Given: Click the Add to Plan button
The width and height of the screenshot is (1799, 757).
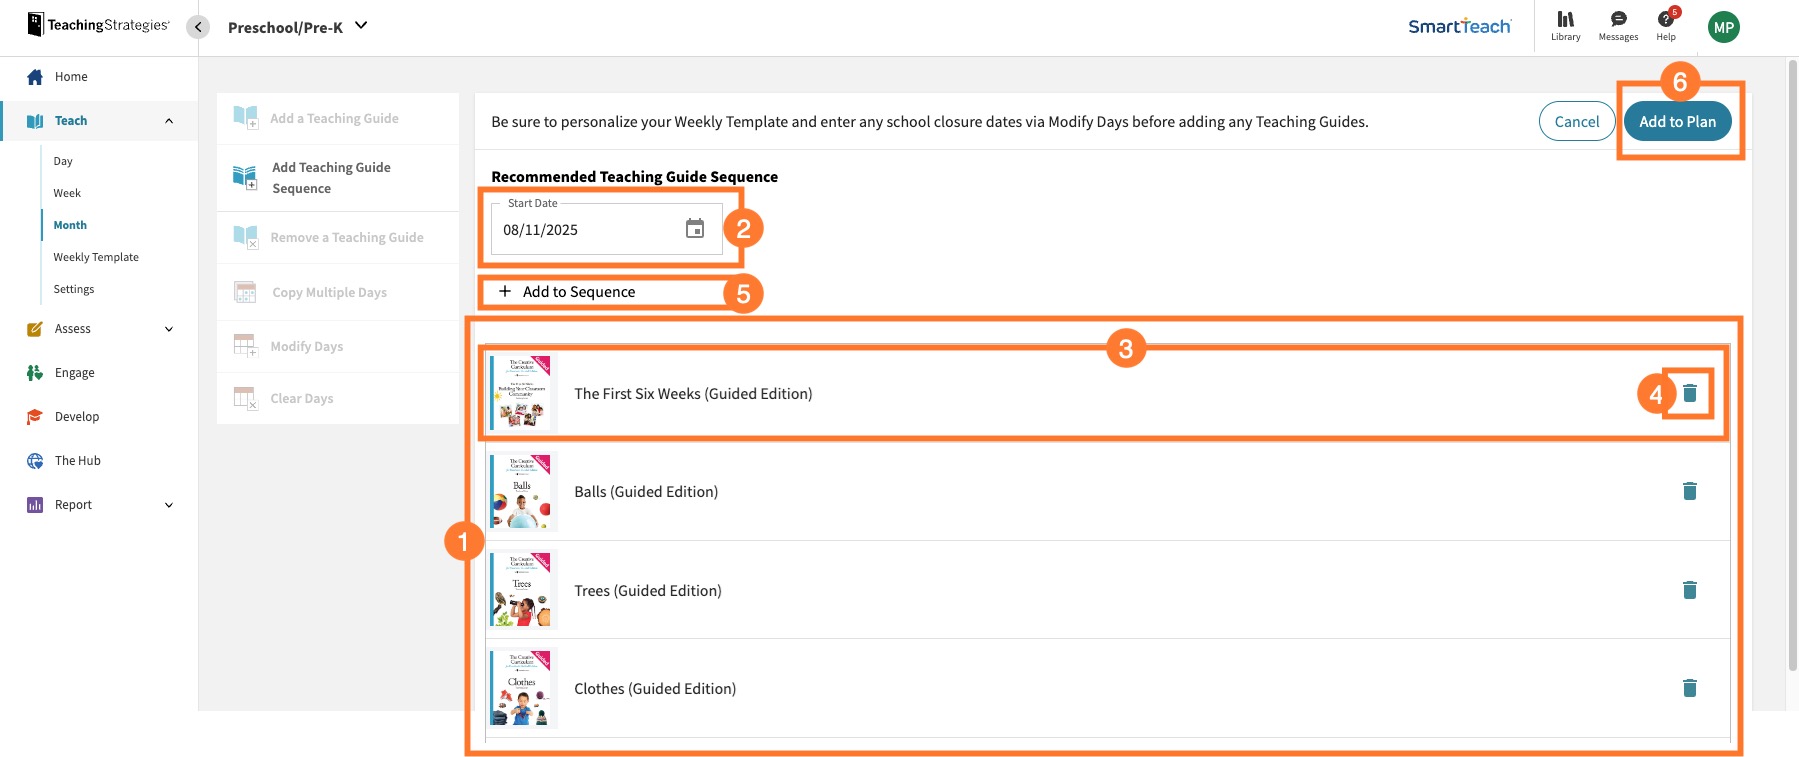Looking at the screenshot, I should [1679, 120].
